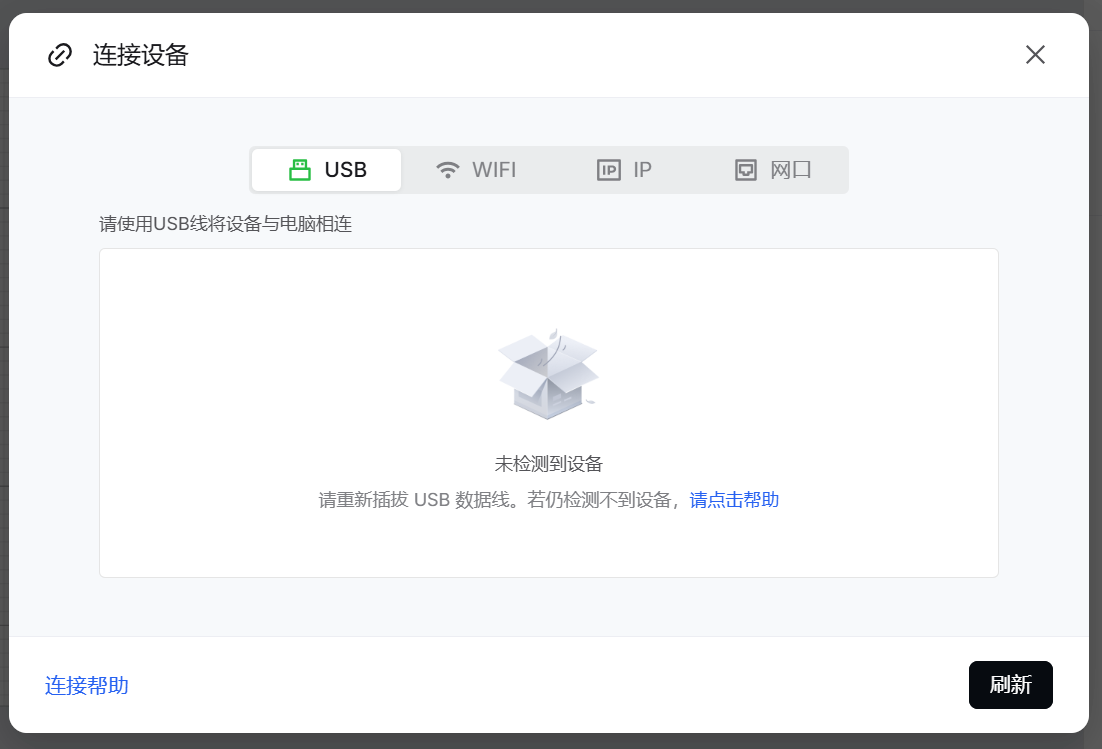
Task: Select the USB tab label
Action: tap(346, 170)
